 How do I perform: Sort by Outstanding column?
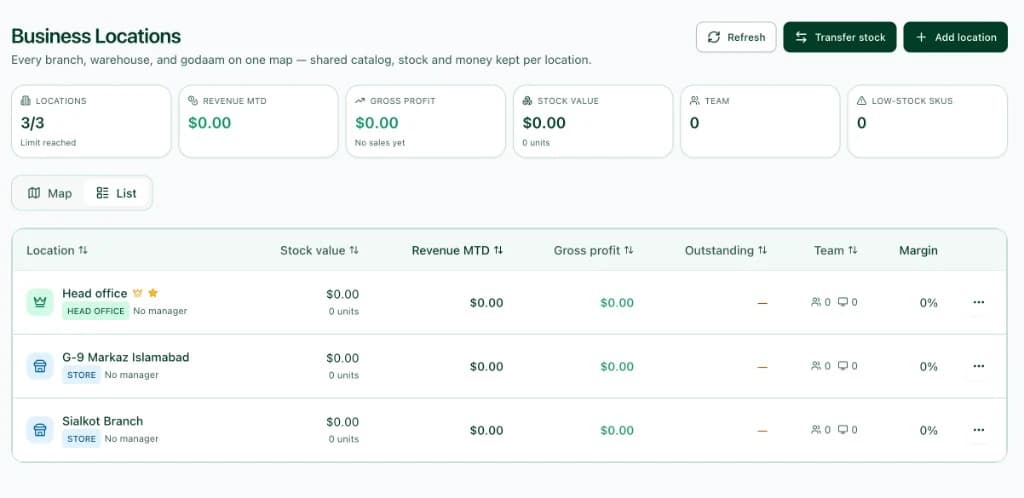726,251
